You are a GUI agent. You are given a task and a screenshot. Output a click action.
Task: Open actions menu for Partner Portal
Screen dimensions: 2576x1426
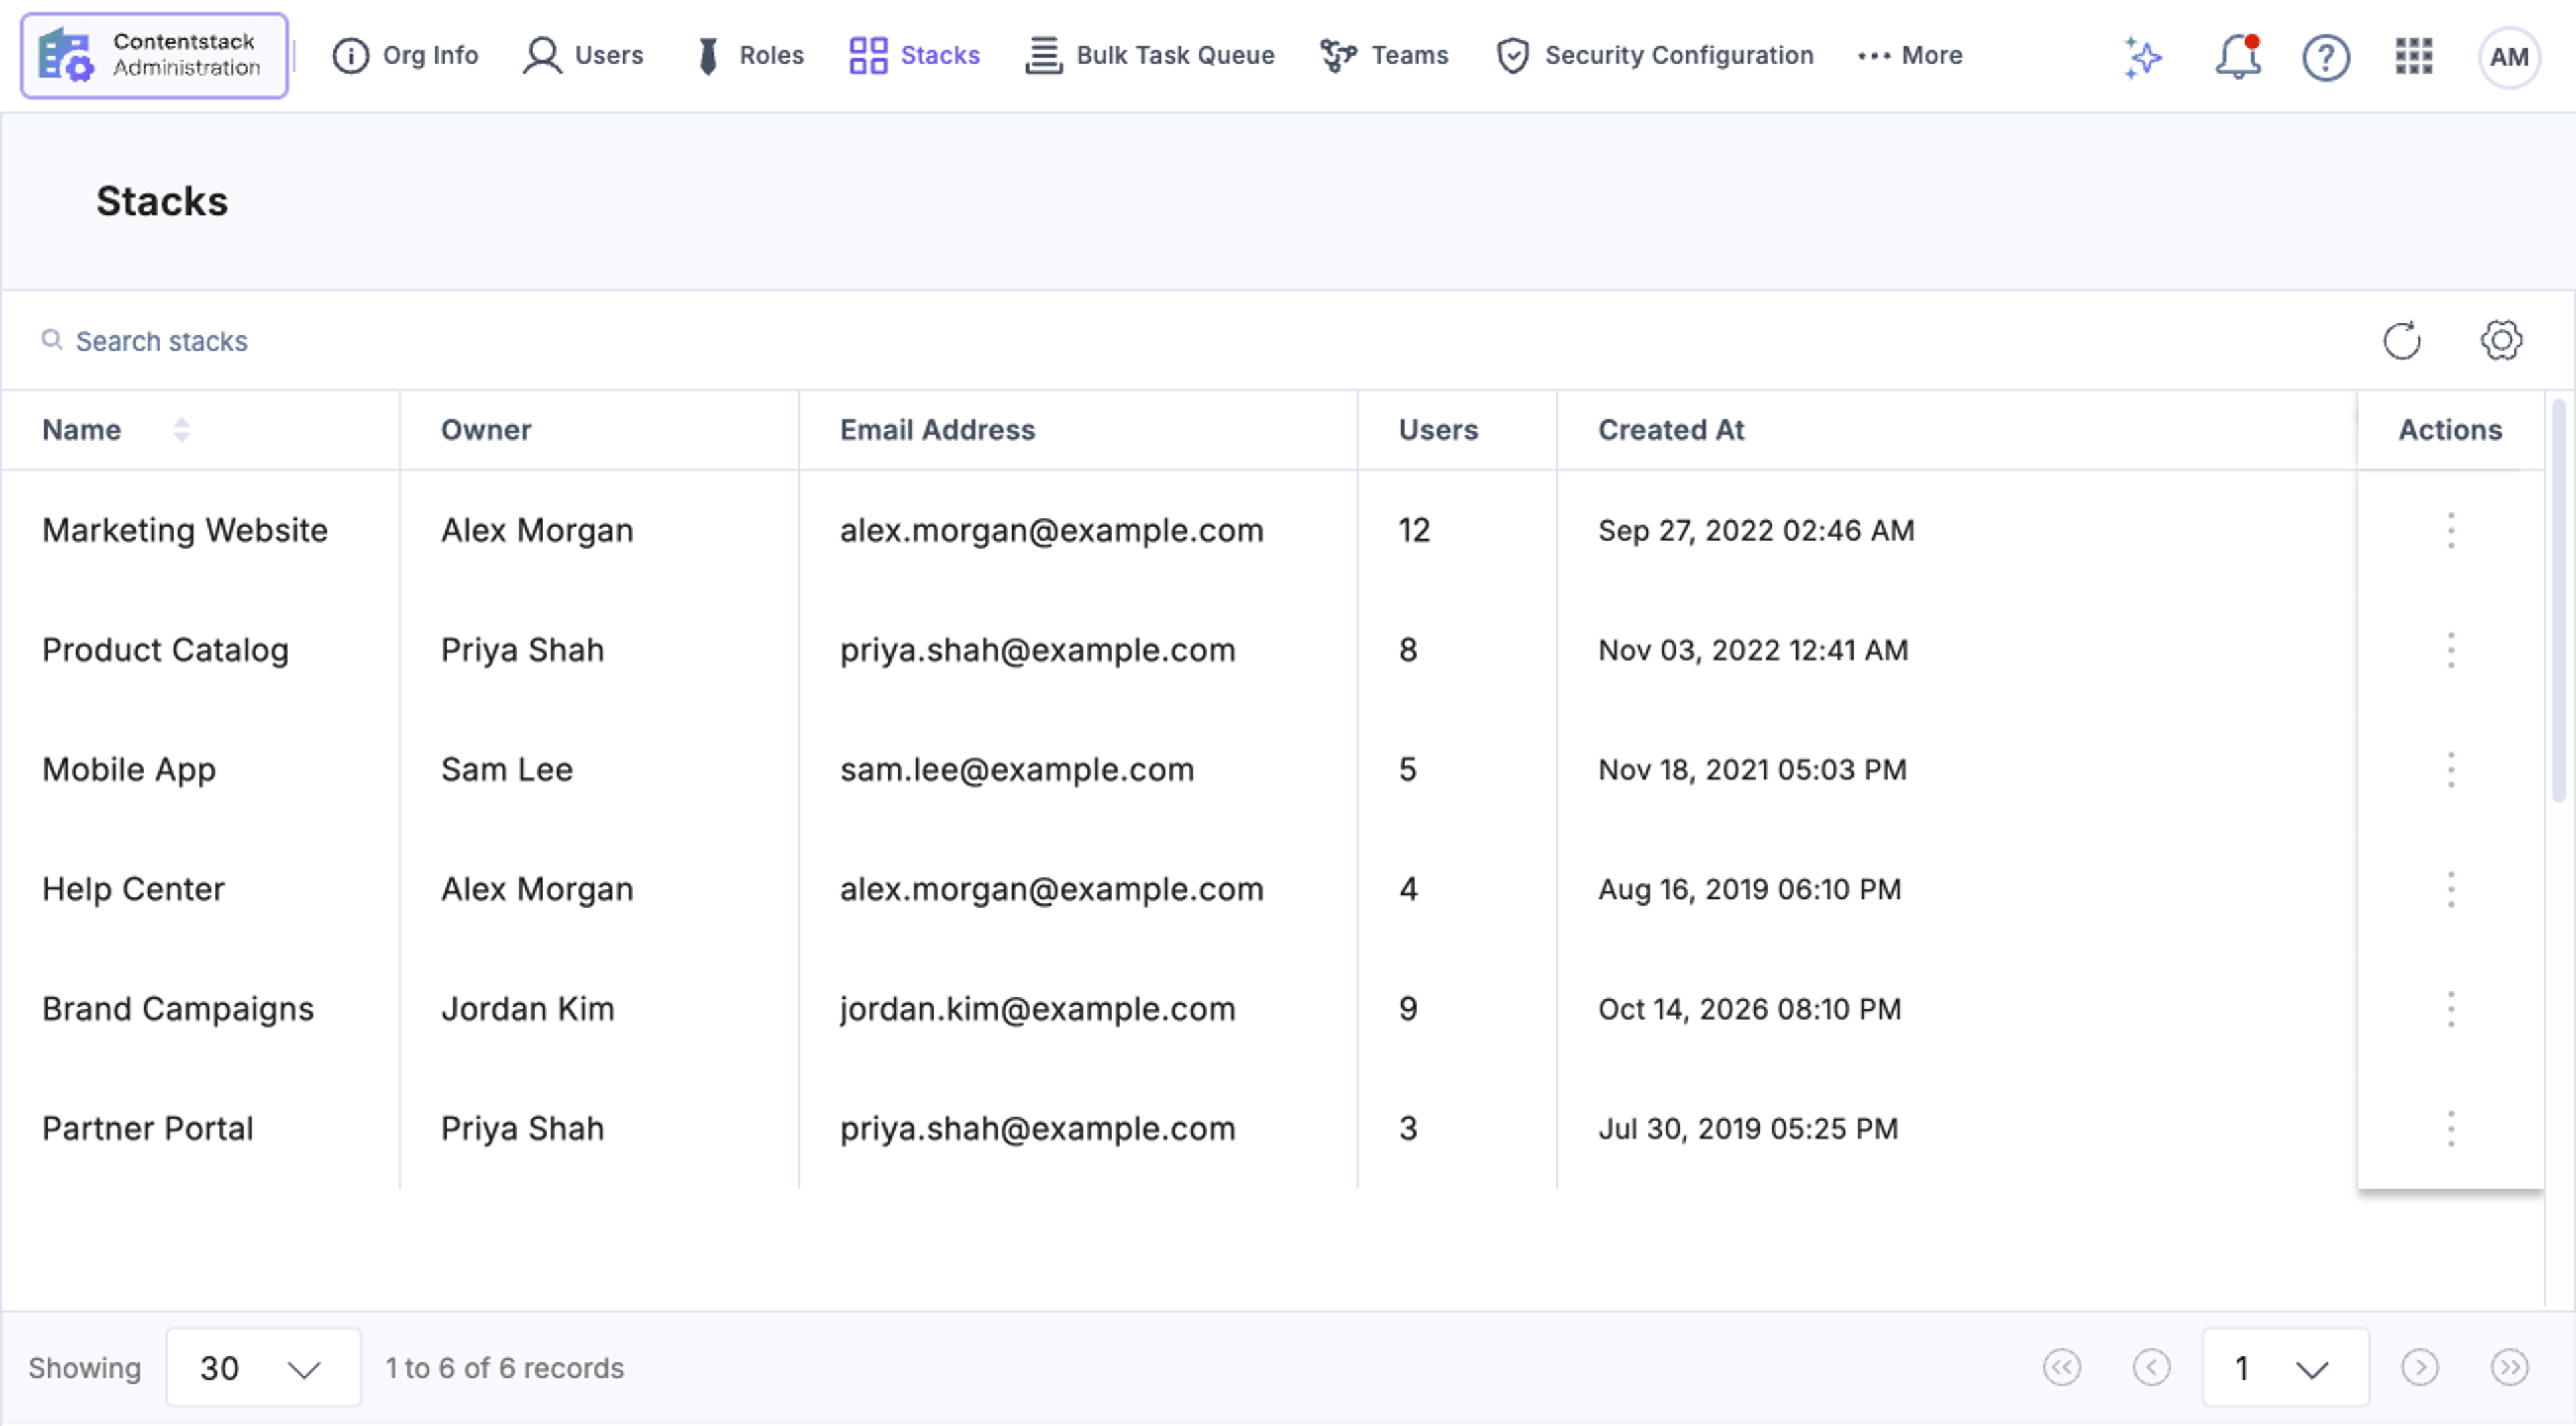point(2450,1129)
